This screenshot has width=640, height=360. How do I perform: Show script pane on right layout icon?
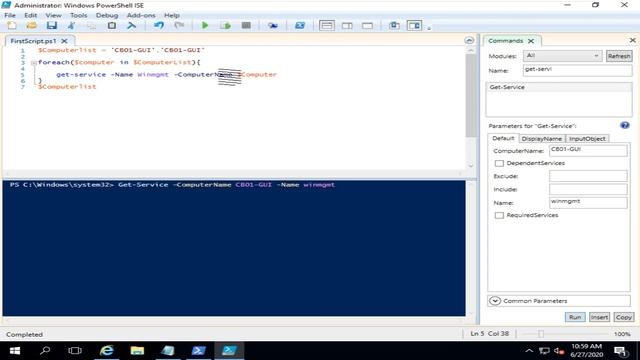tap(347, 25)
